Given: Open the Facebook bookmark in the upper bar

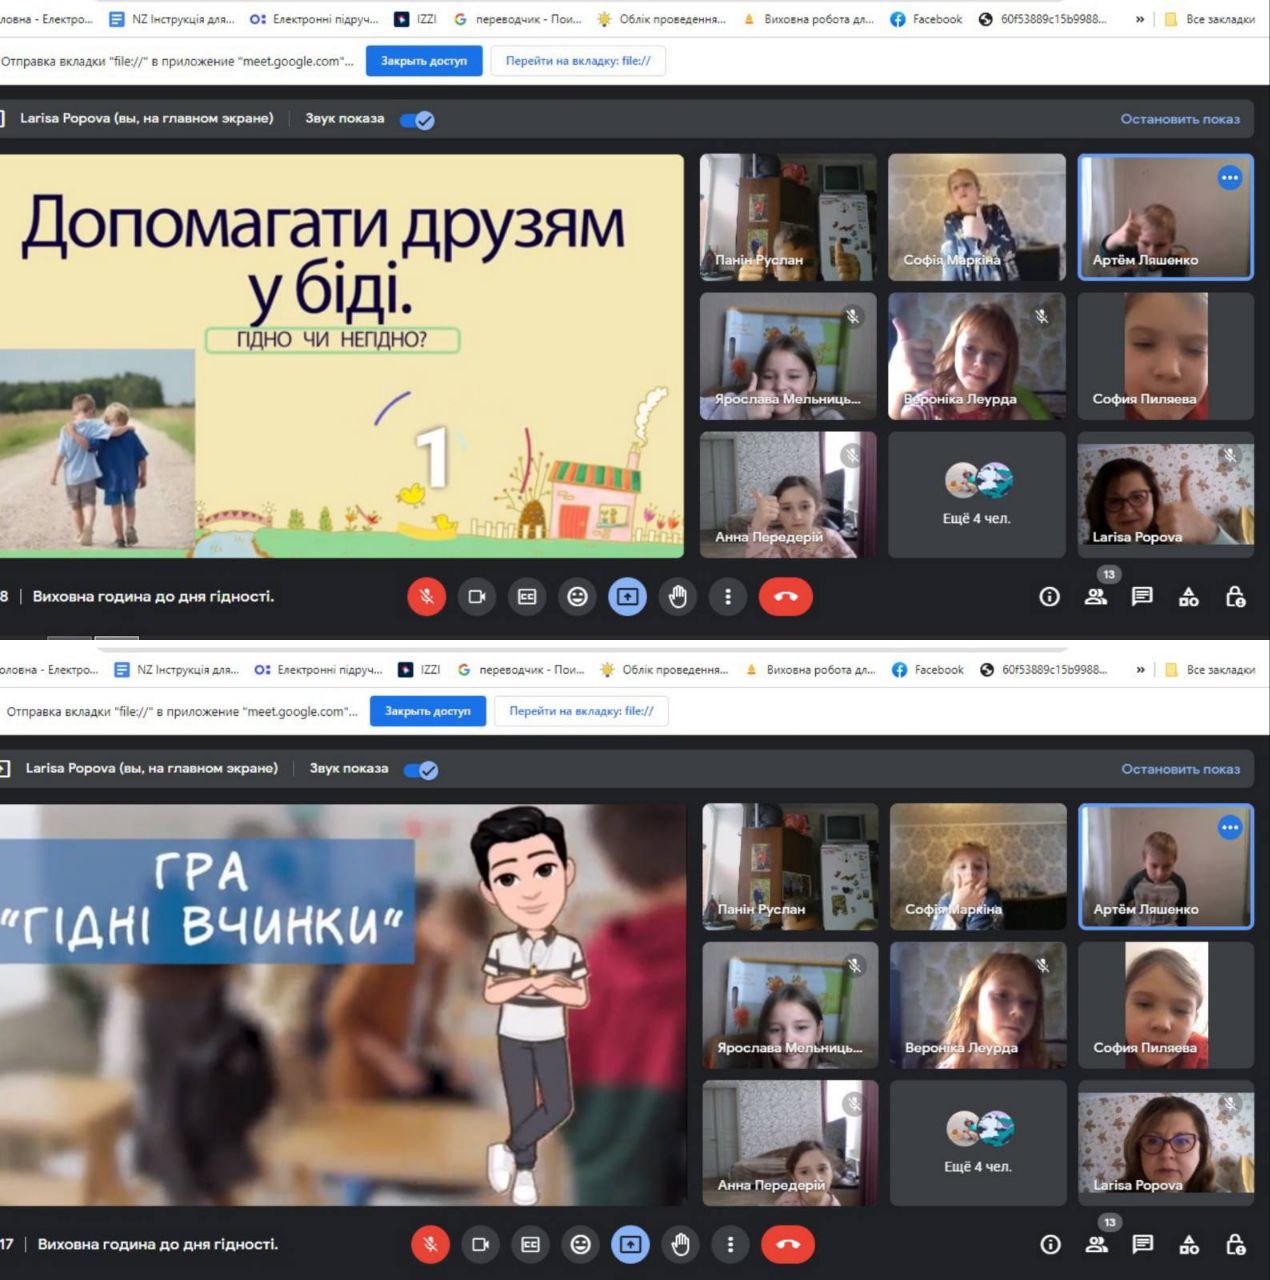Looking at the screenshot, I should point(926,19).
